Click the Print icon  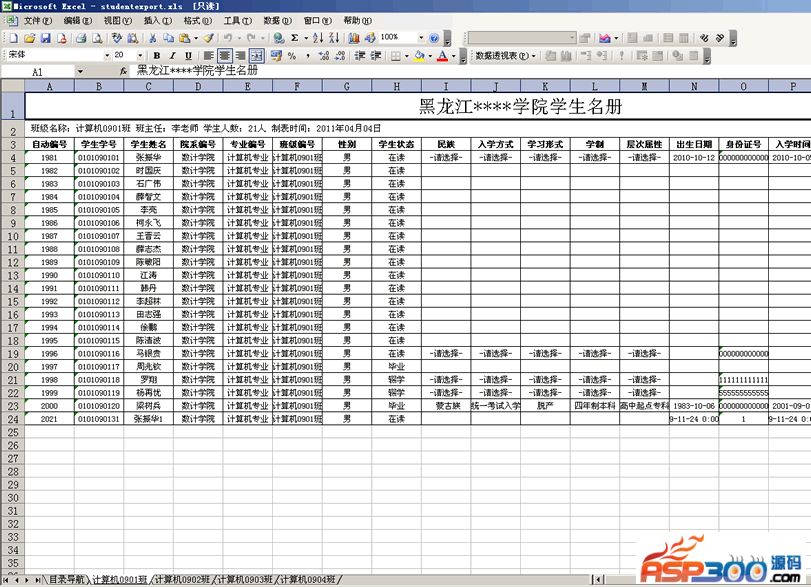(81, 38)
